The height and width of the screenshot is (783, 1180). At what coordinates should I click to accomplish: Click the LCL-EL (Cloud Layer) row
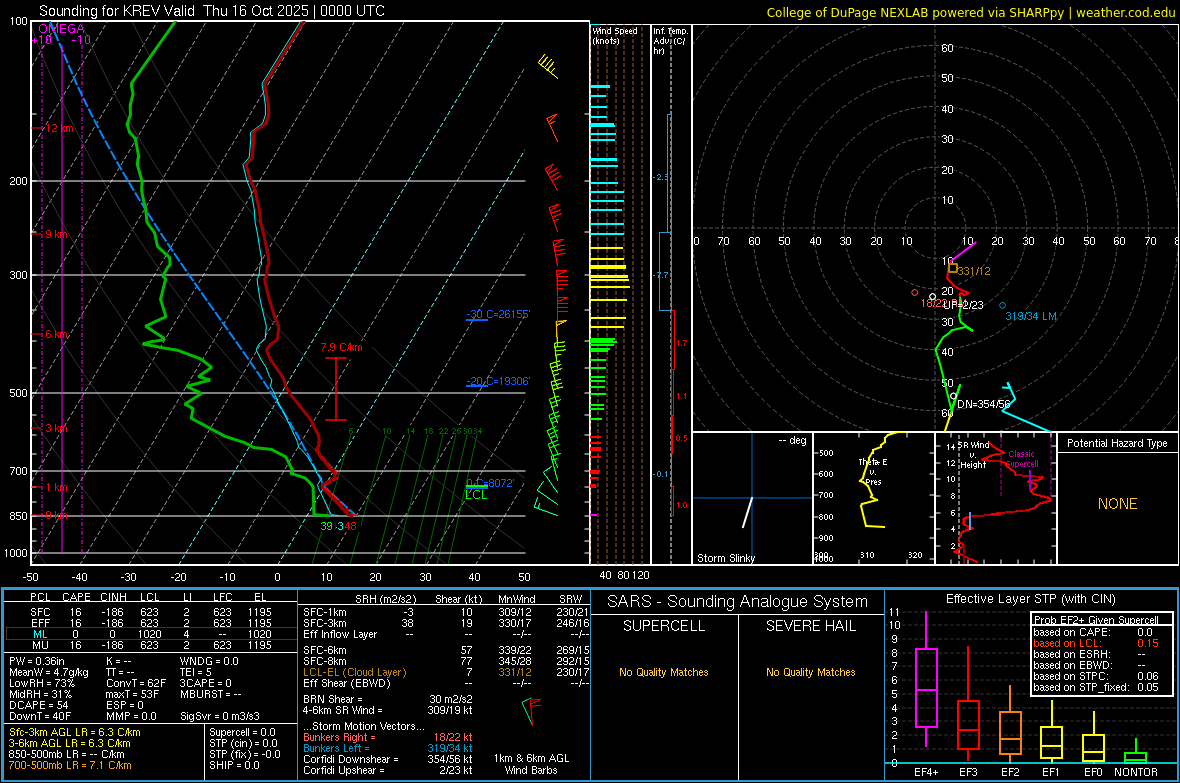pos(445,672)
